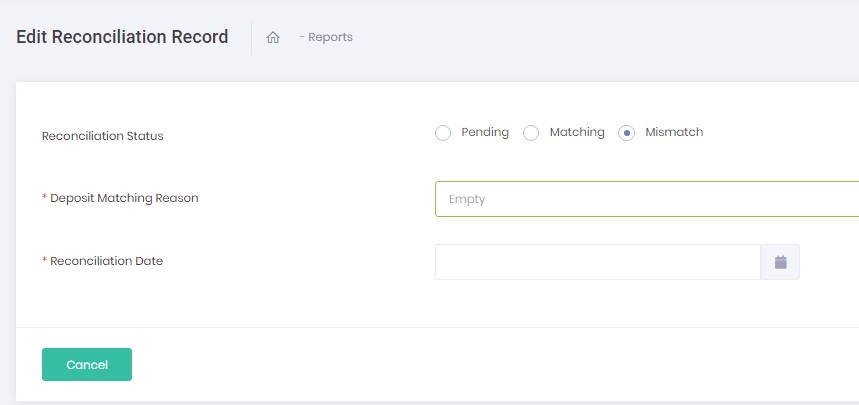Viewport: 859px width, 405px height.
Task: Open the calendar date picker icon
Action: pyautogui.click(x=780, y=262)
